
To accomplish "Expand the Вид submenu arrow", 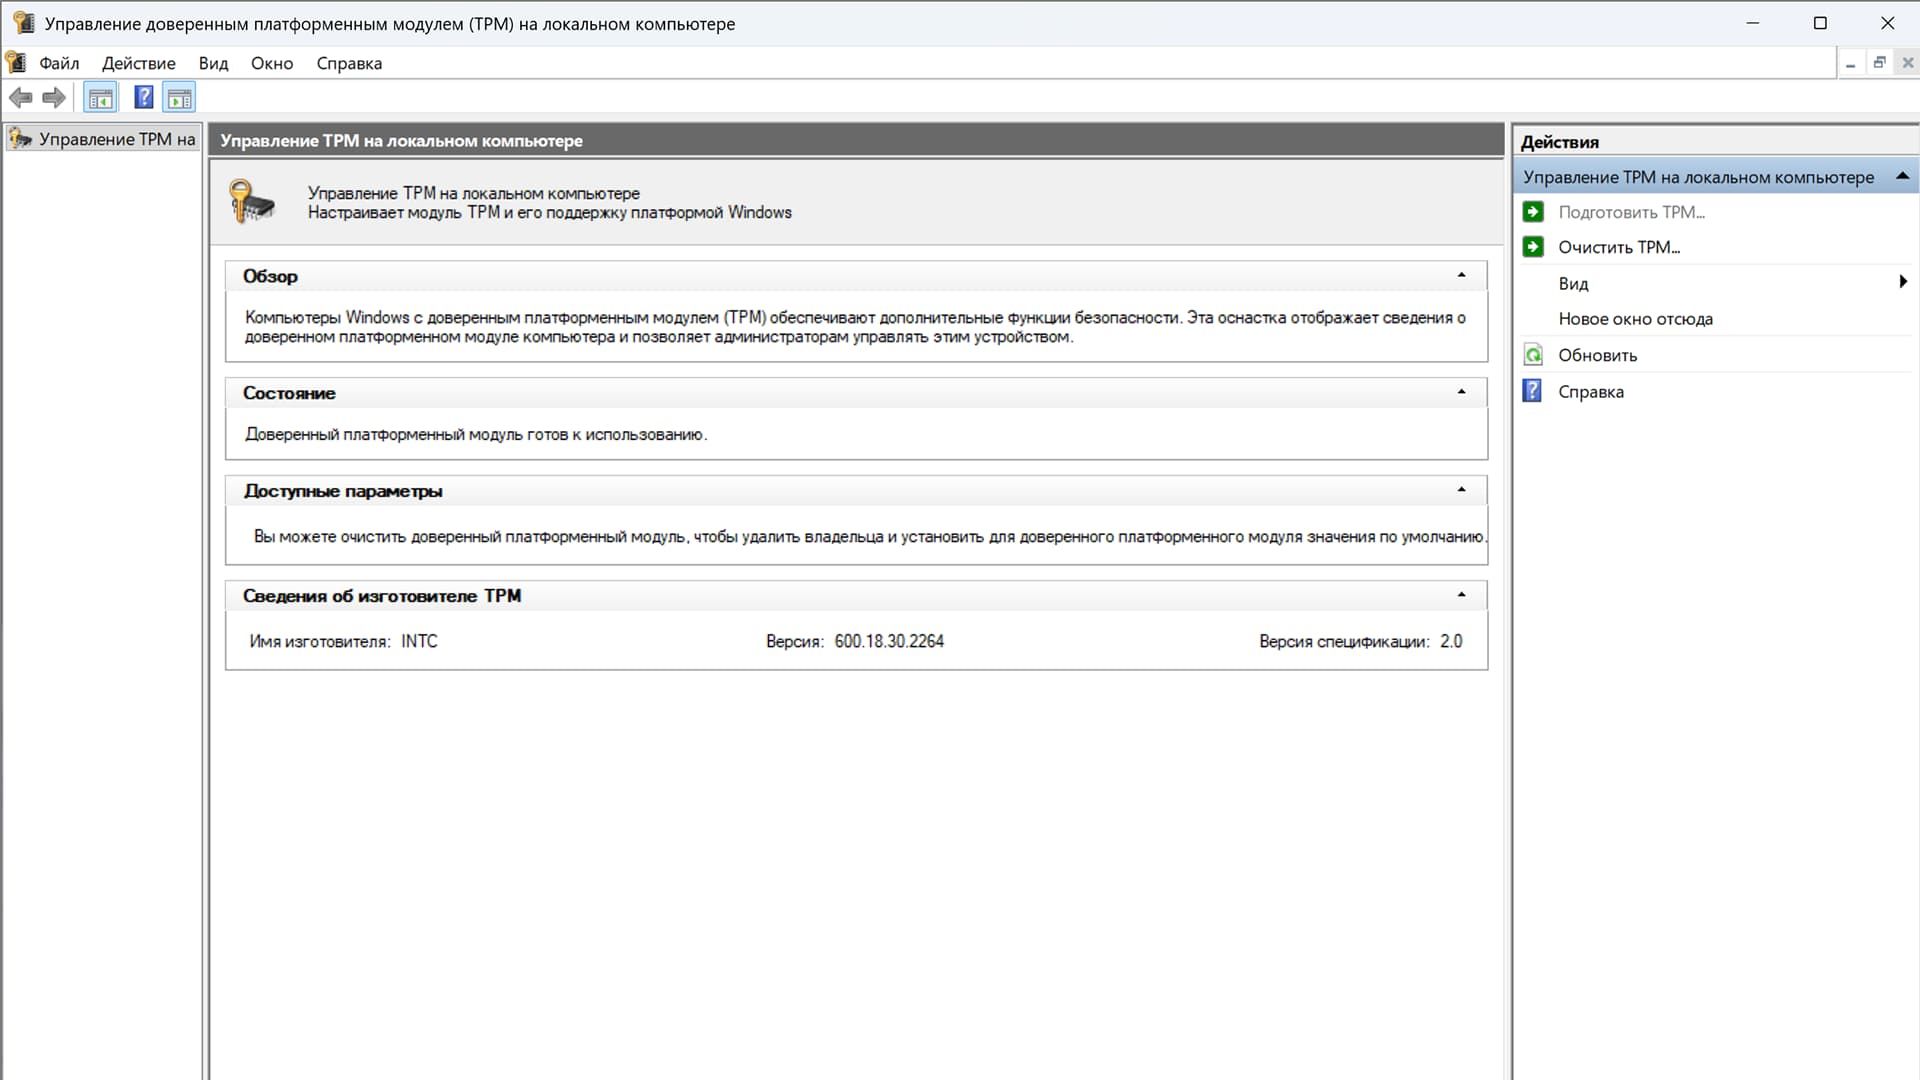I will [x=1902, y=282].
